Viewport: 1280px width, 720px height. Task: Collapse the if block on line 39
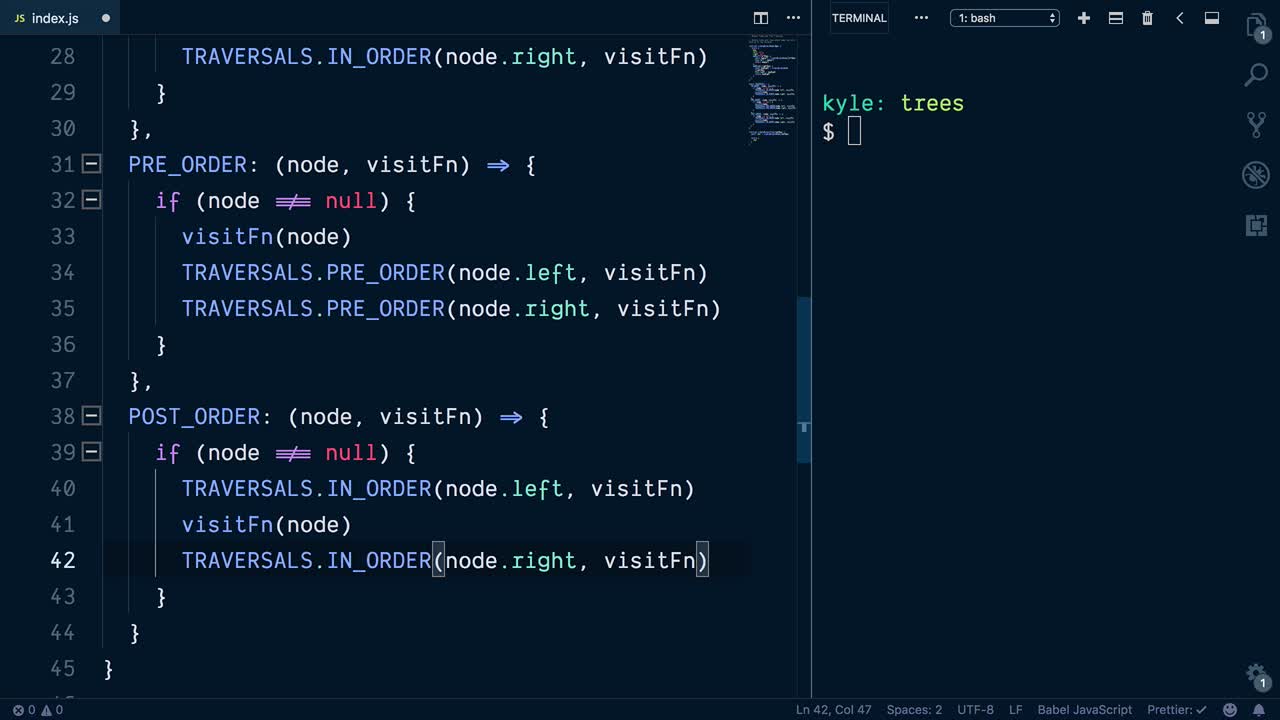click(x=91, y=452)
